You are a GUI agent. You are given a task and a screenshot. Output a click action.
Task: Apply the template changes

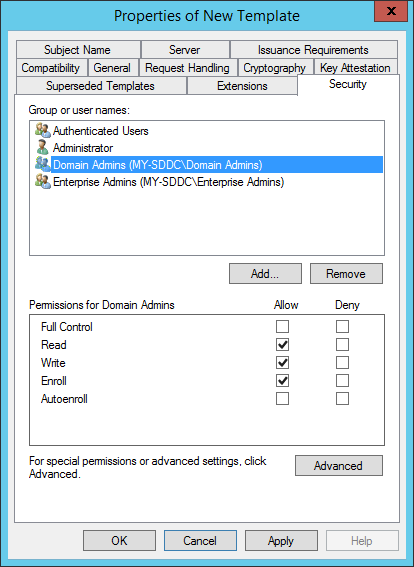281,541
